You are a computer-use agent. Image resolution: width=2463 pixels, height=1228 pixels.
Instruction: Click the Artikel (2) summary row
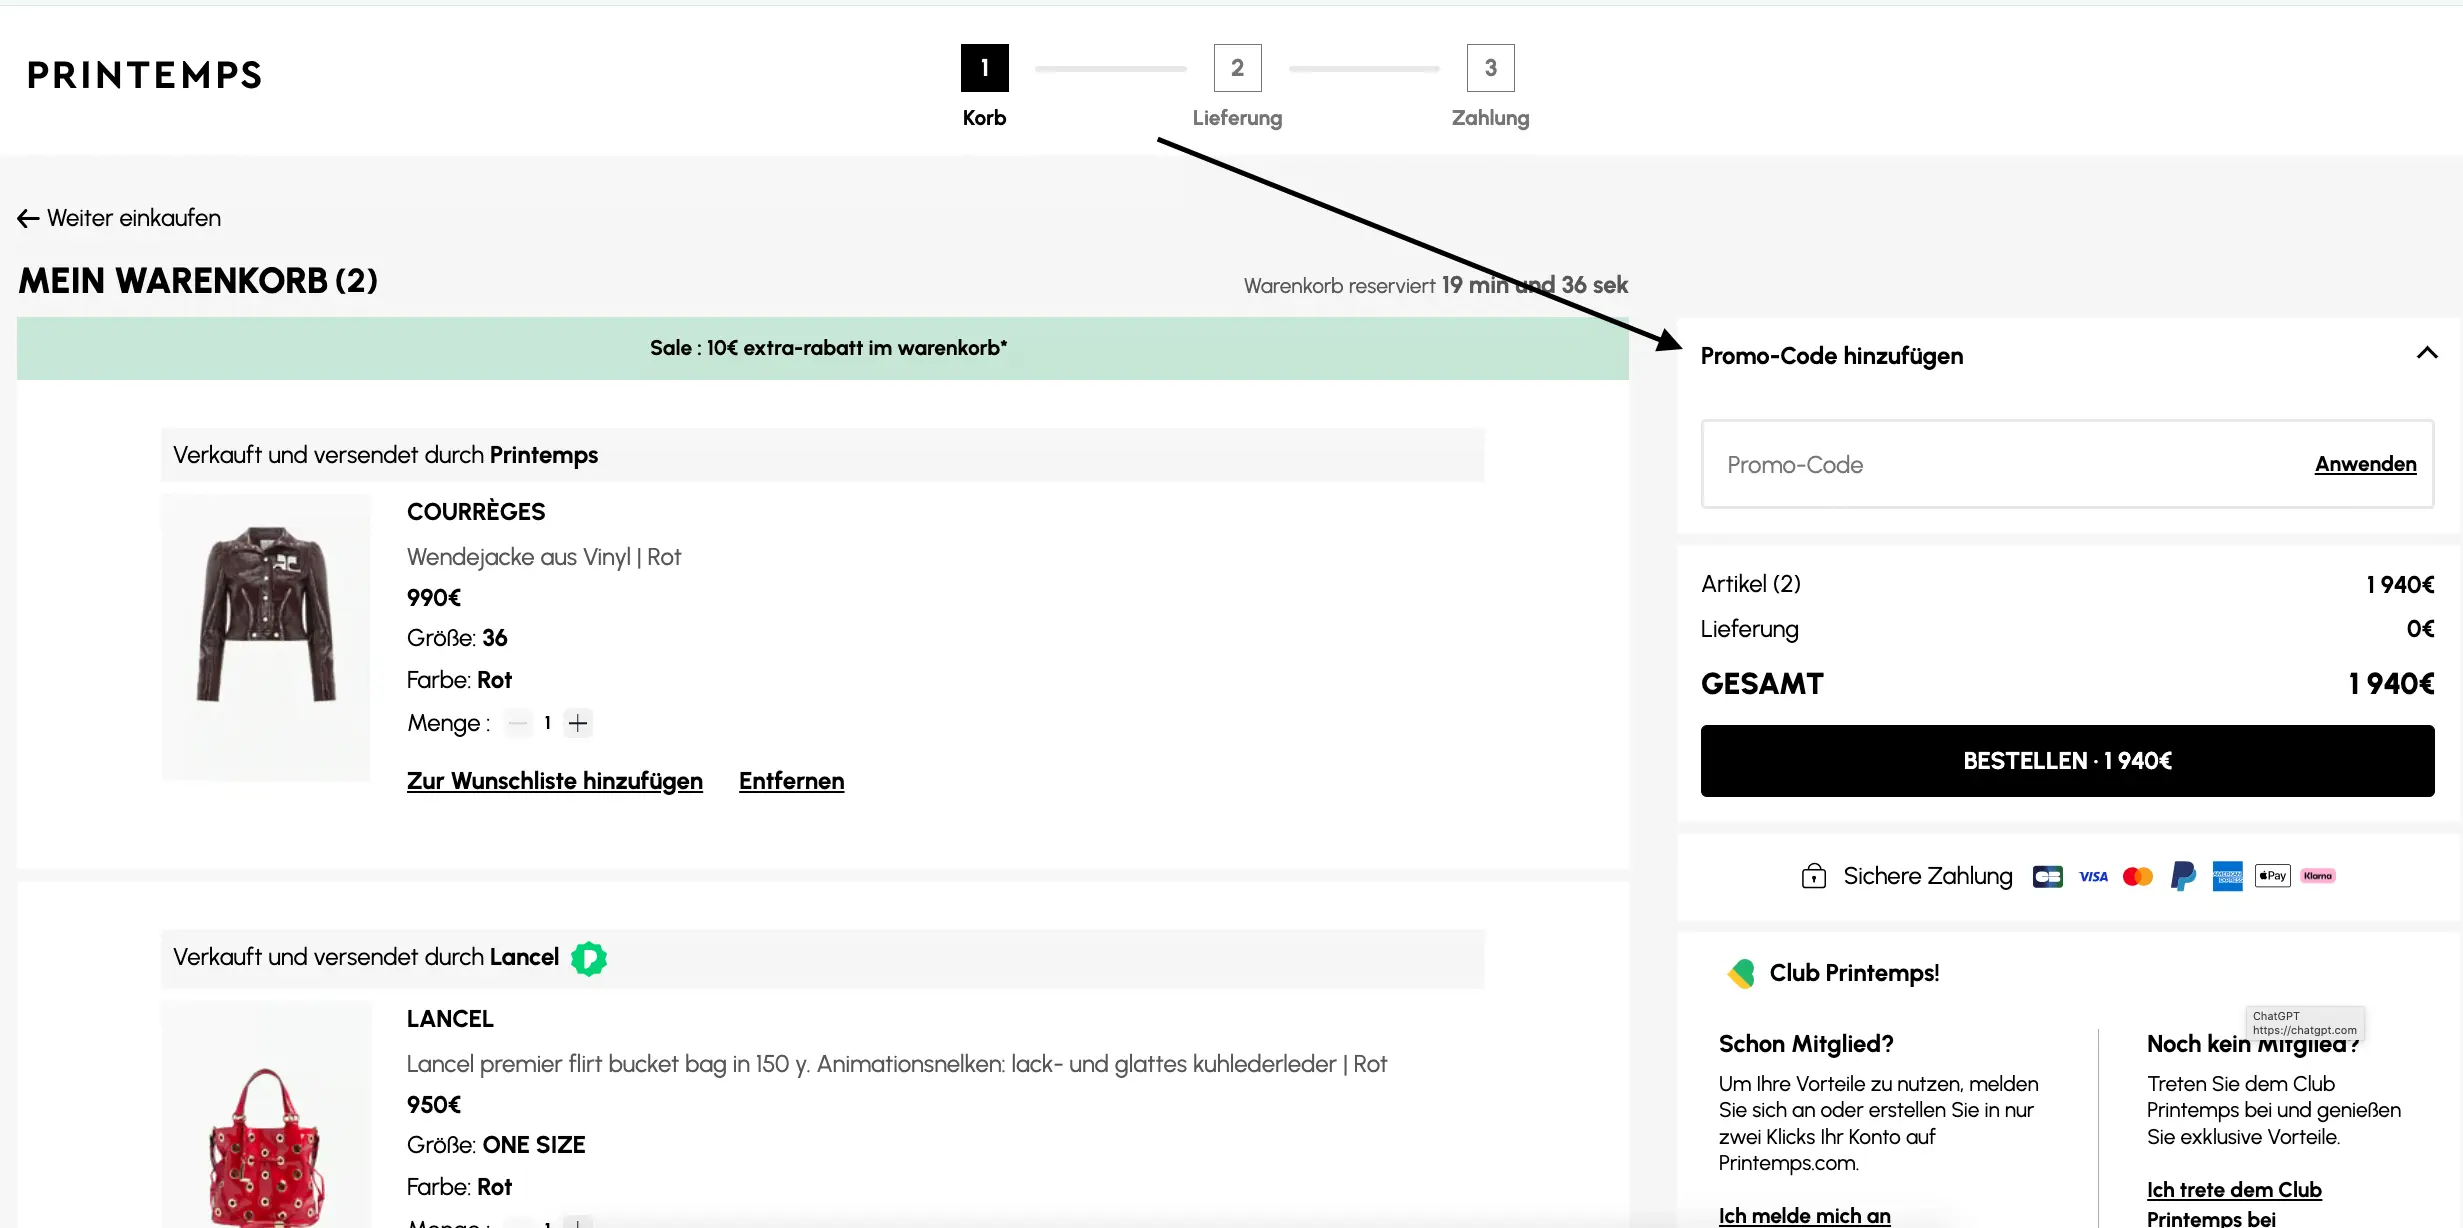[x=2067, y=584]
